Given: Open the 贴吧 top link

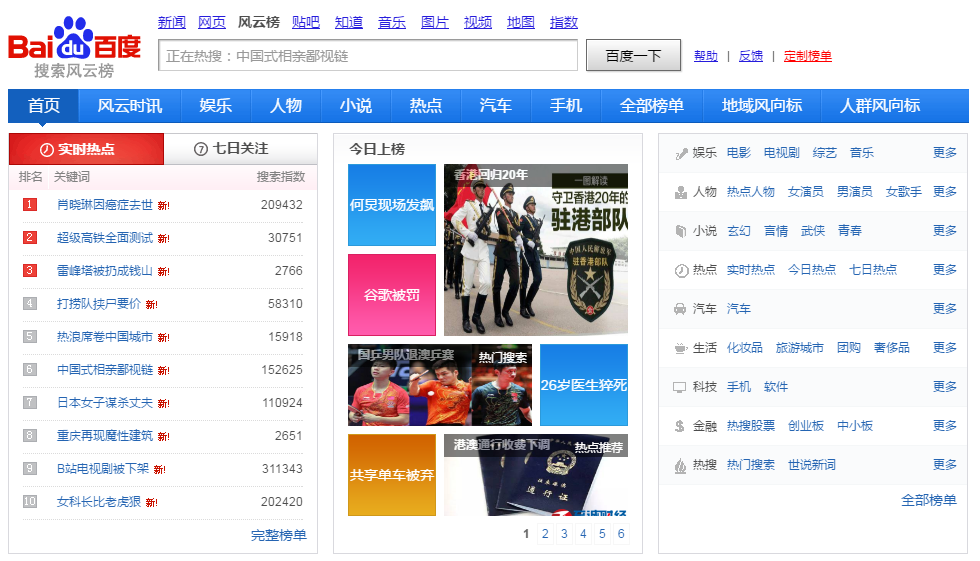Looking at the screenshot, I should pos(306,22).
